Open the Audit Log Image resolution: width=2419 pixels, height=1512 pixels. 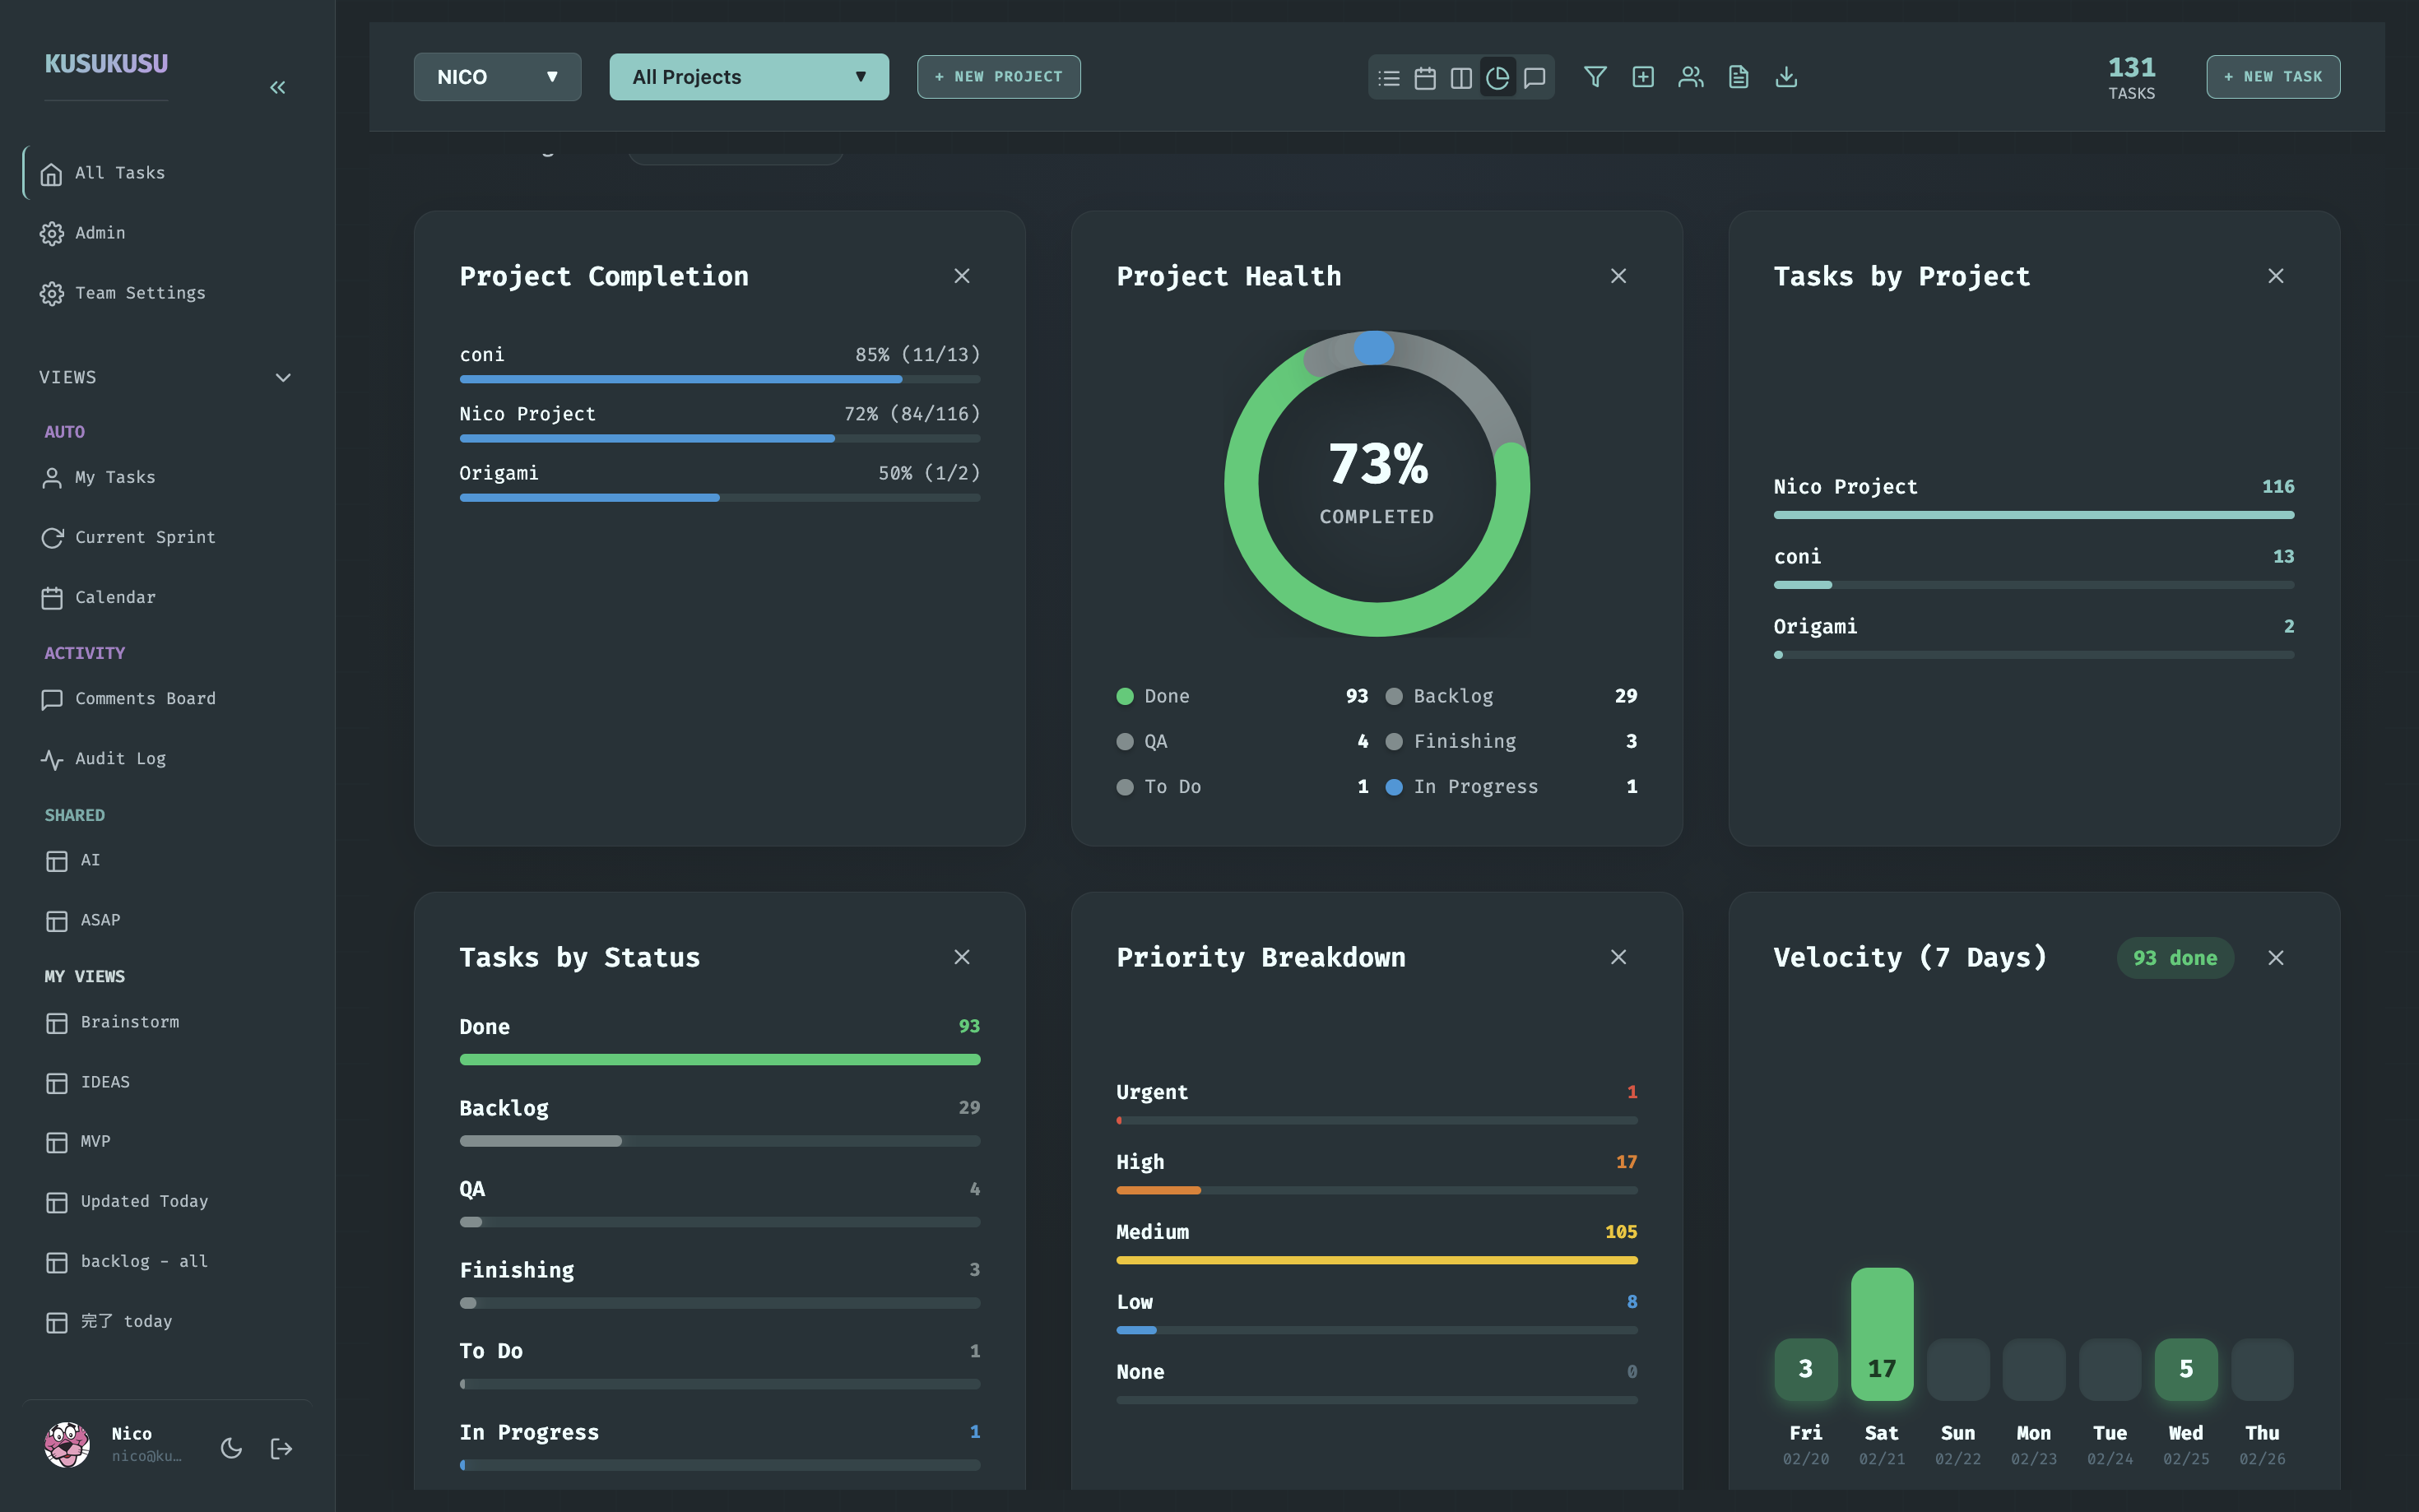pyautogui.click(x=120, y=758)
